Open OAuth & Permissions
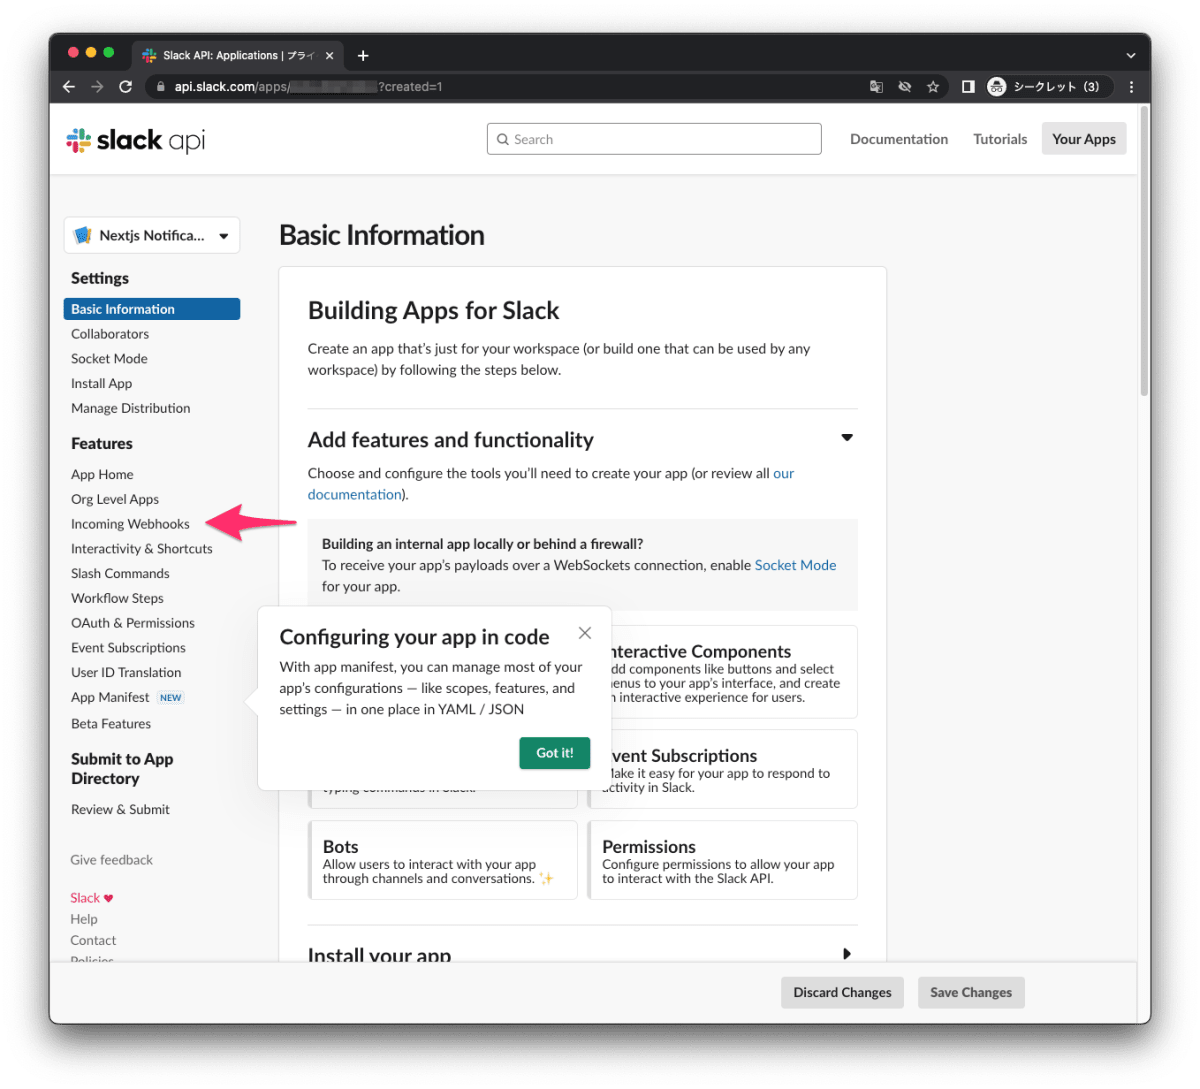This screenshot has width=1200, height=1089. click(133, 623)
